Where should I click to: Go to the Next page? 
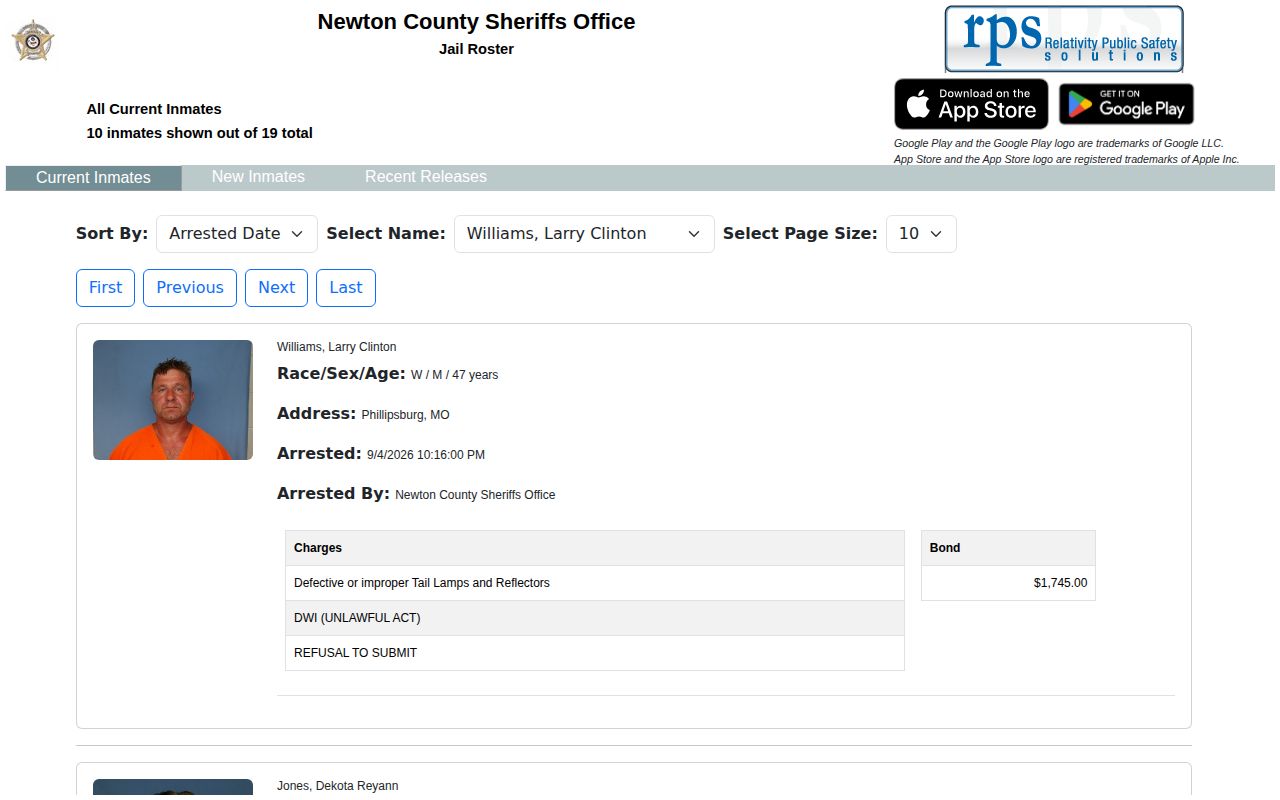point(276,288)
